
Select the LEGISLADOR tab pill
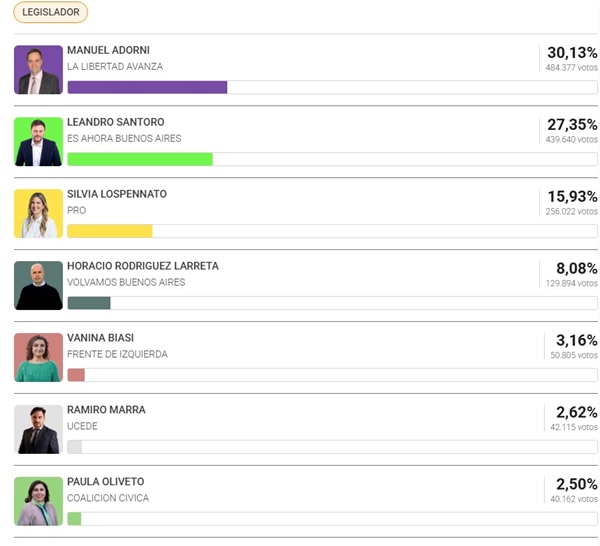51,12
